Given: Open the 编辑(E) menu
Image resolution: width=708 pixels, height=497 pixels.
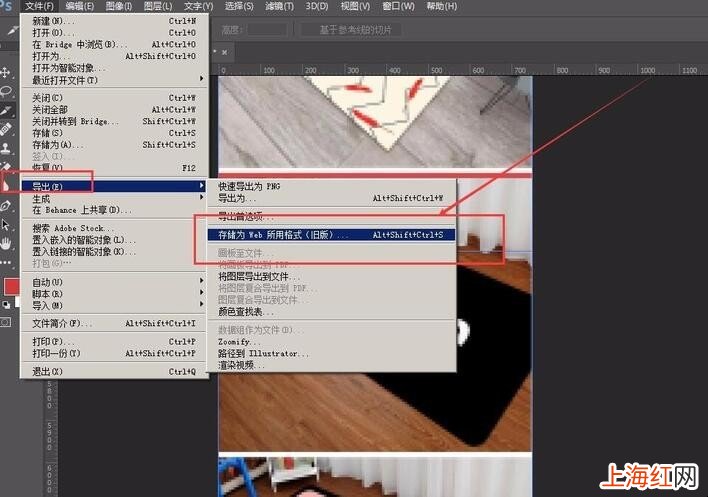Looking at the screenshot, I should (x=79, y=6).
